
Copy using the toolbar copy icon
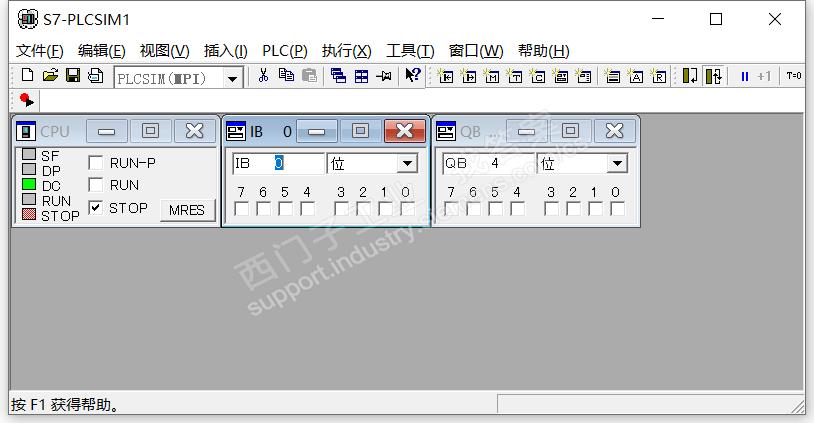(286, 76)
